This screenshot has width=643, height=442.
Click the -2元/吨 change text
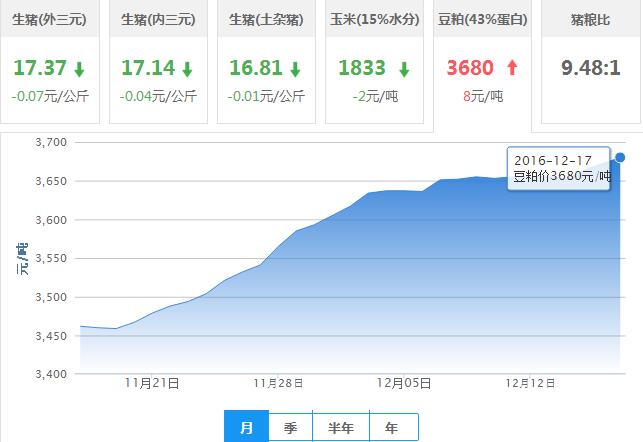375,96
